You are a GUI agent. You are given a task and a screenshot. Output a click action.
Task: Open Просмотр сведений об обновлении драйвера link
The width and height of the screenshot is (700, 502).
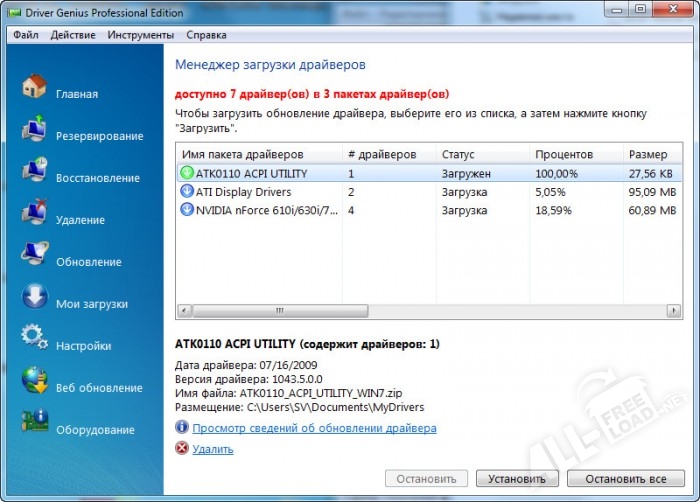[314, 428]
